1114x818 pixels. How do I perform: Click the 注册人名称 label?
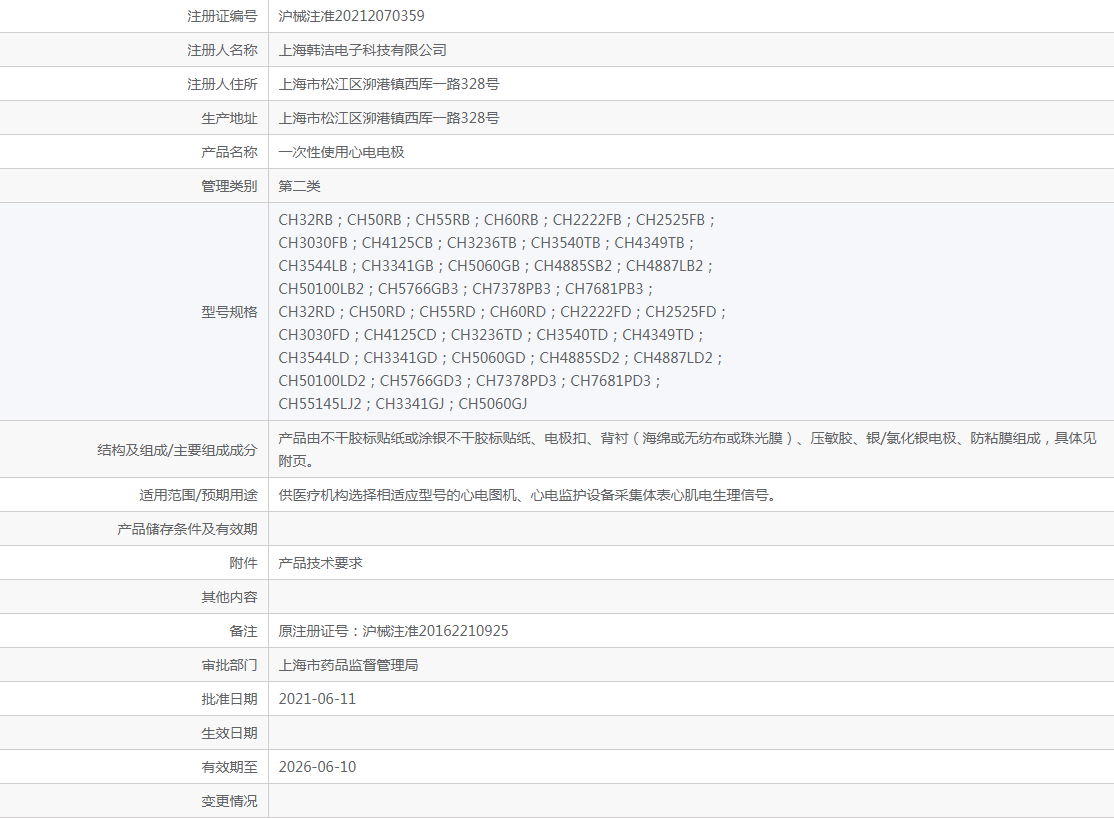click(x=222, y=50)
